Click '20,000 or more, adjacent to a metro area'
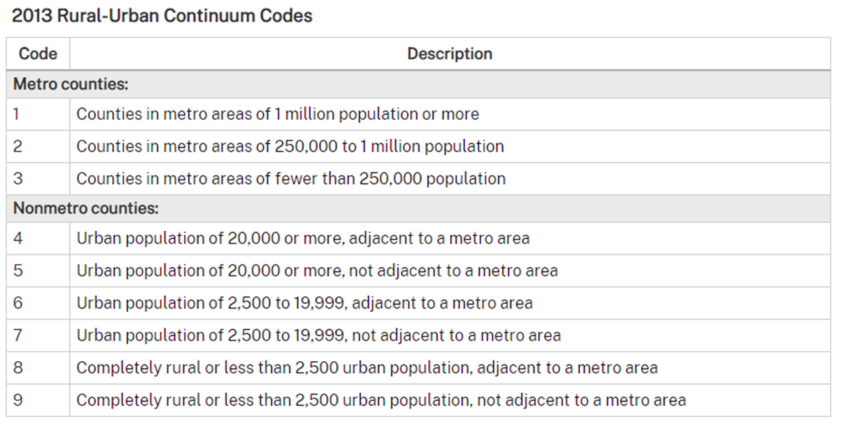841x425 pixels. 303,238
